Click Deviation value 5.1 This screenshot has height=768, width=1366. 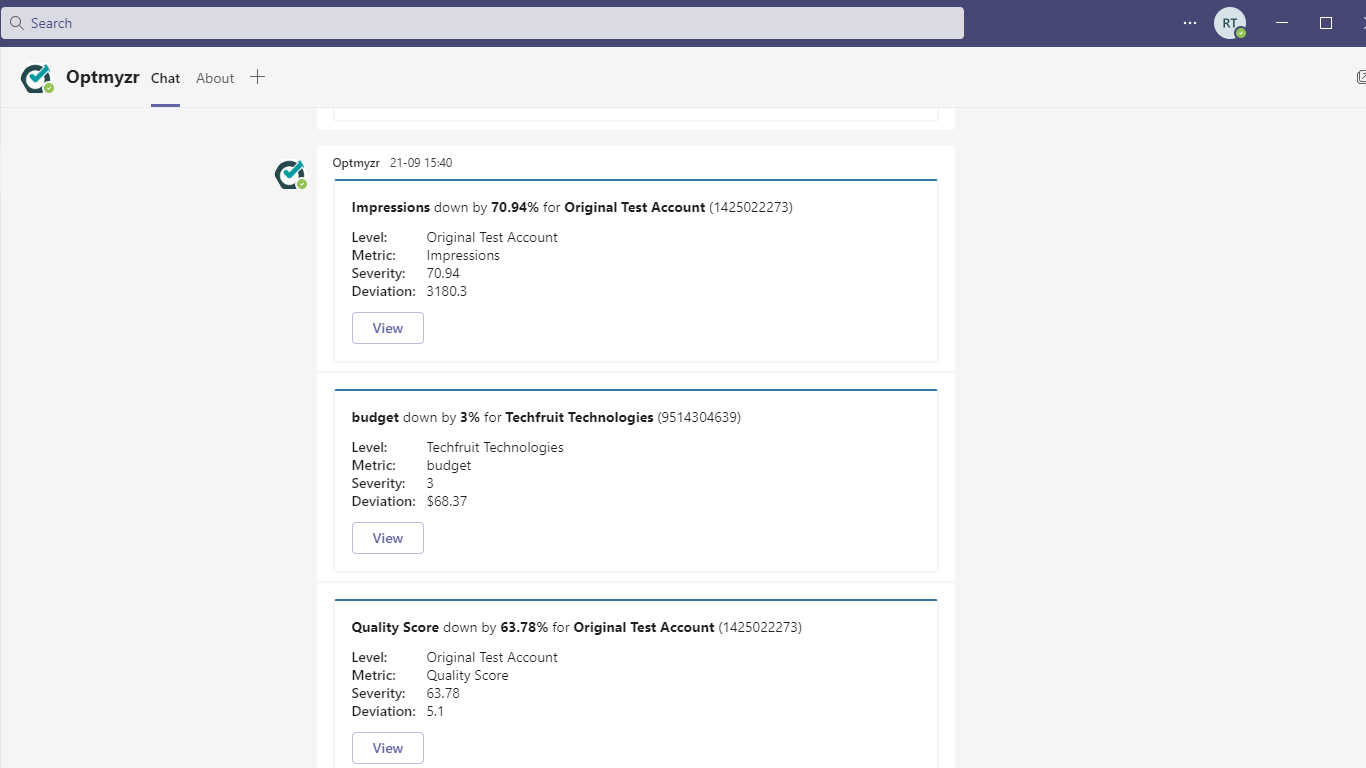435,711
